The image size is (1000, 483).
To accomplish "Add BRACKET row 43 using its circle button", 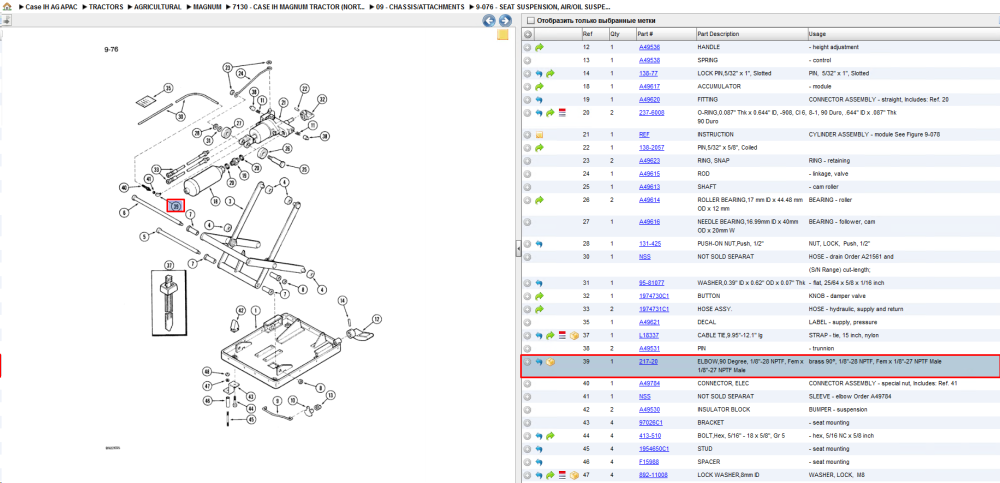I will (527, 422).
